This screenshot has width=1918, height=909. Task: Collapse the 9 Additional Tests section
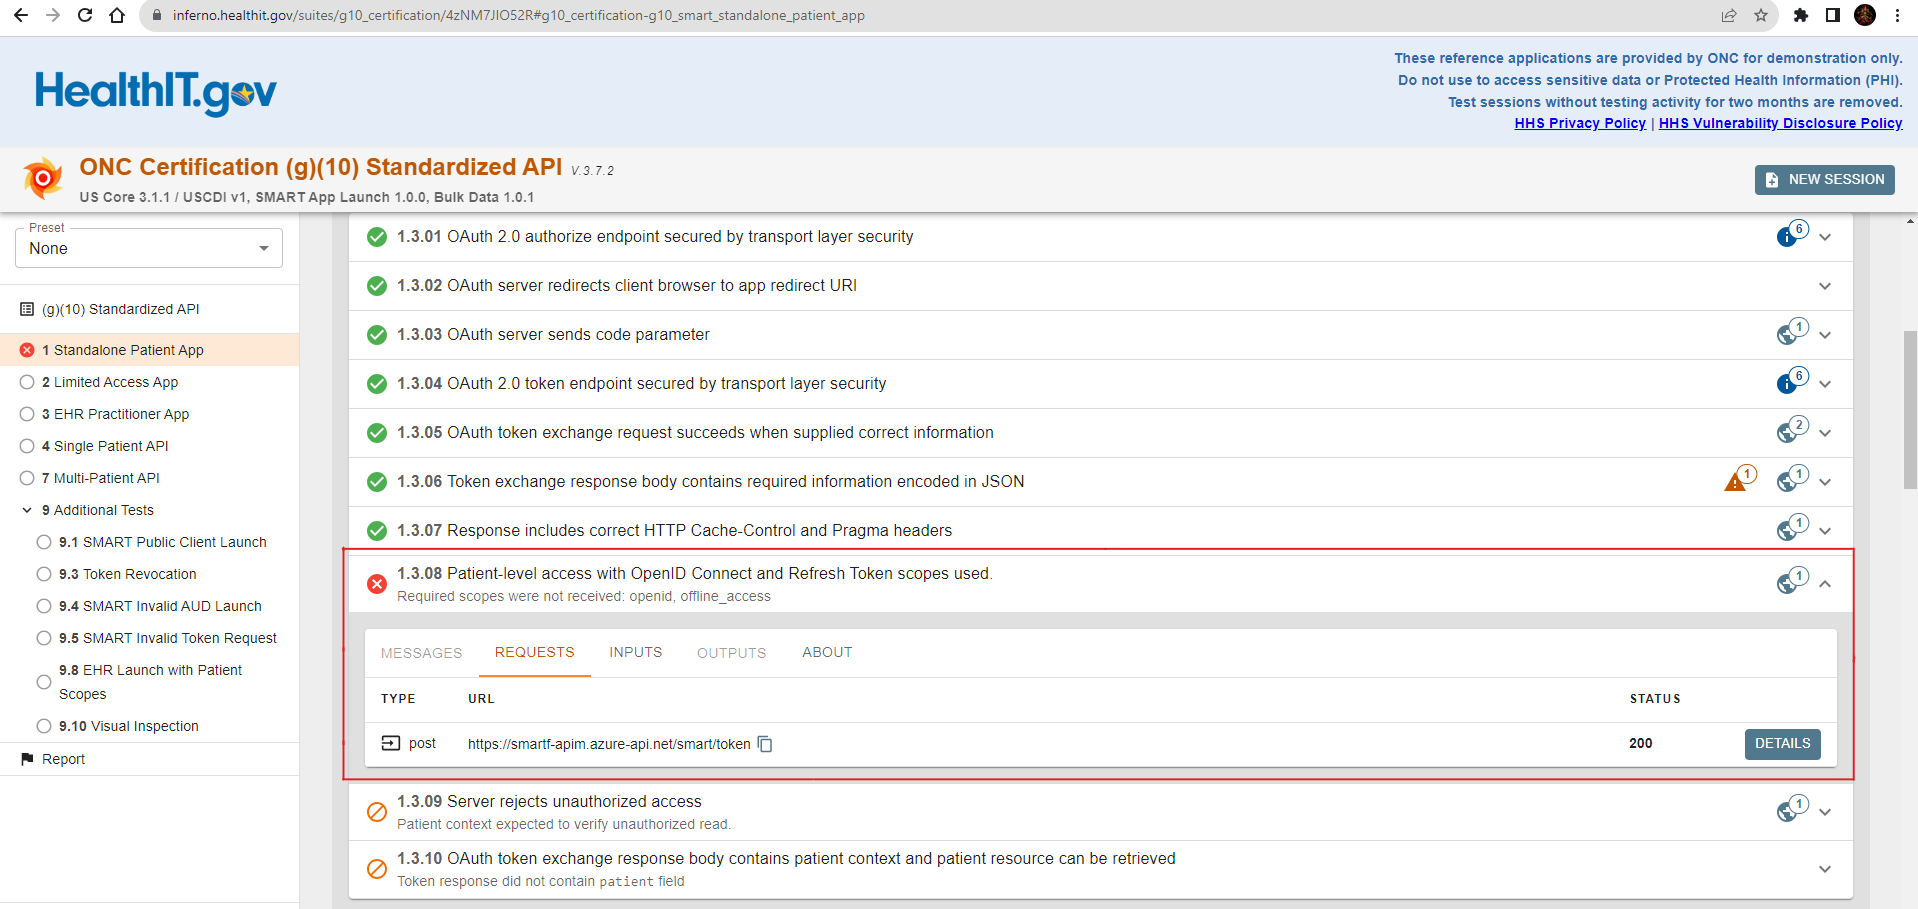pyautogui.click(x=26, y=509)
